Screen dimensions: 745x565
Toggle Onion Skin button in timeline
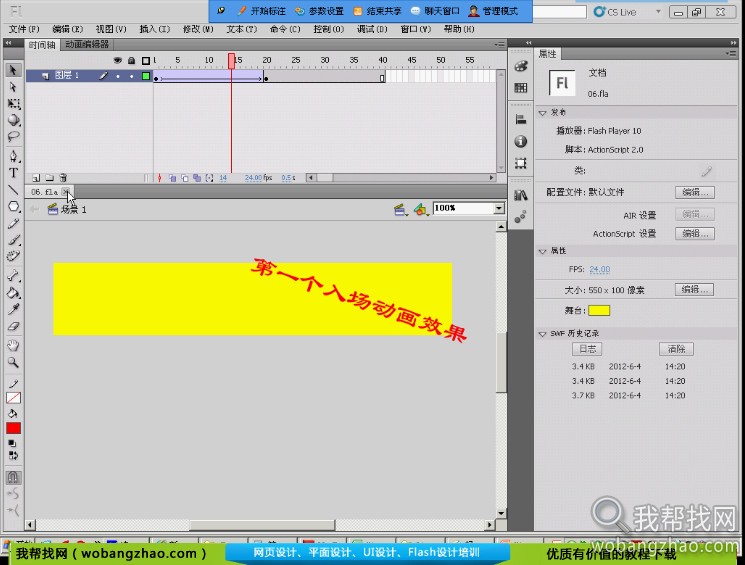pos(172,178)
